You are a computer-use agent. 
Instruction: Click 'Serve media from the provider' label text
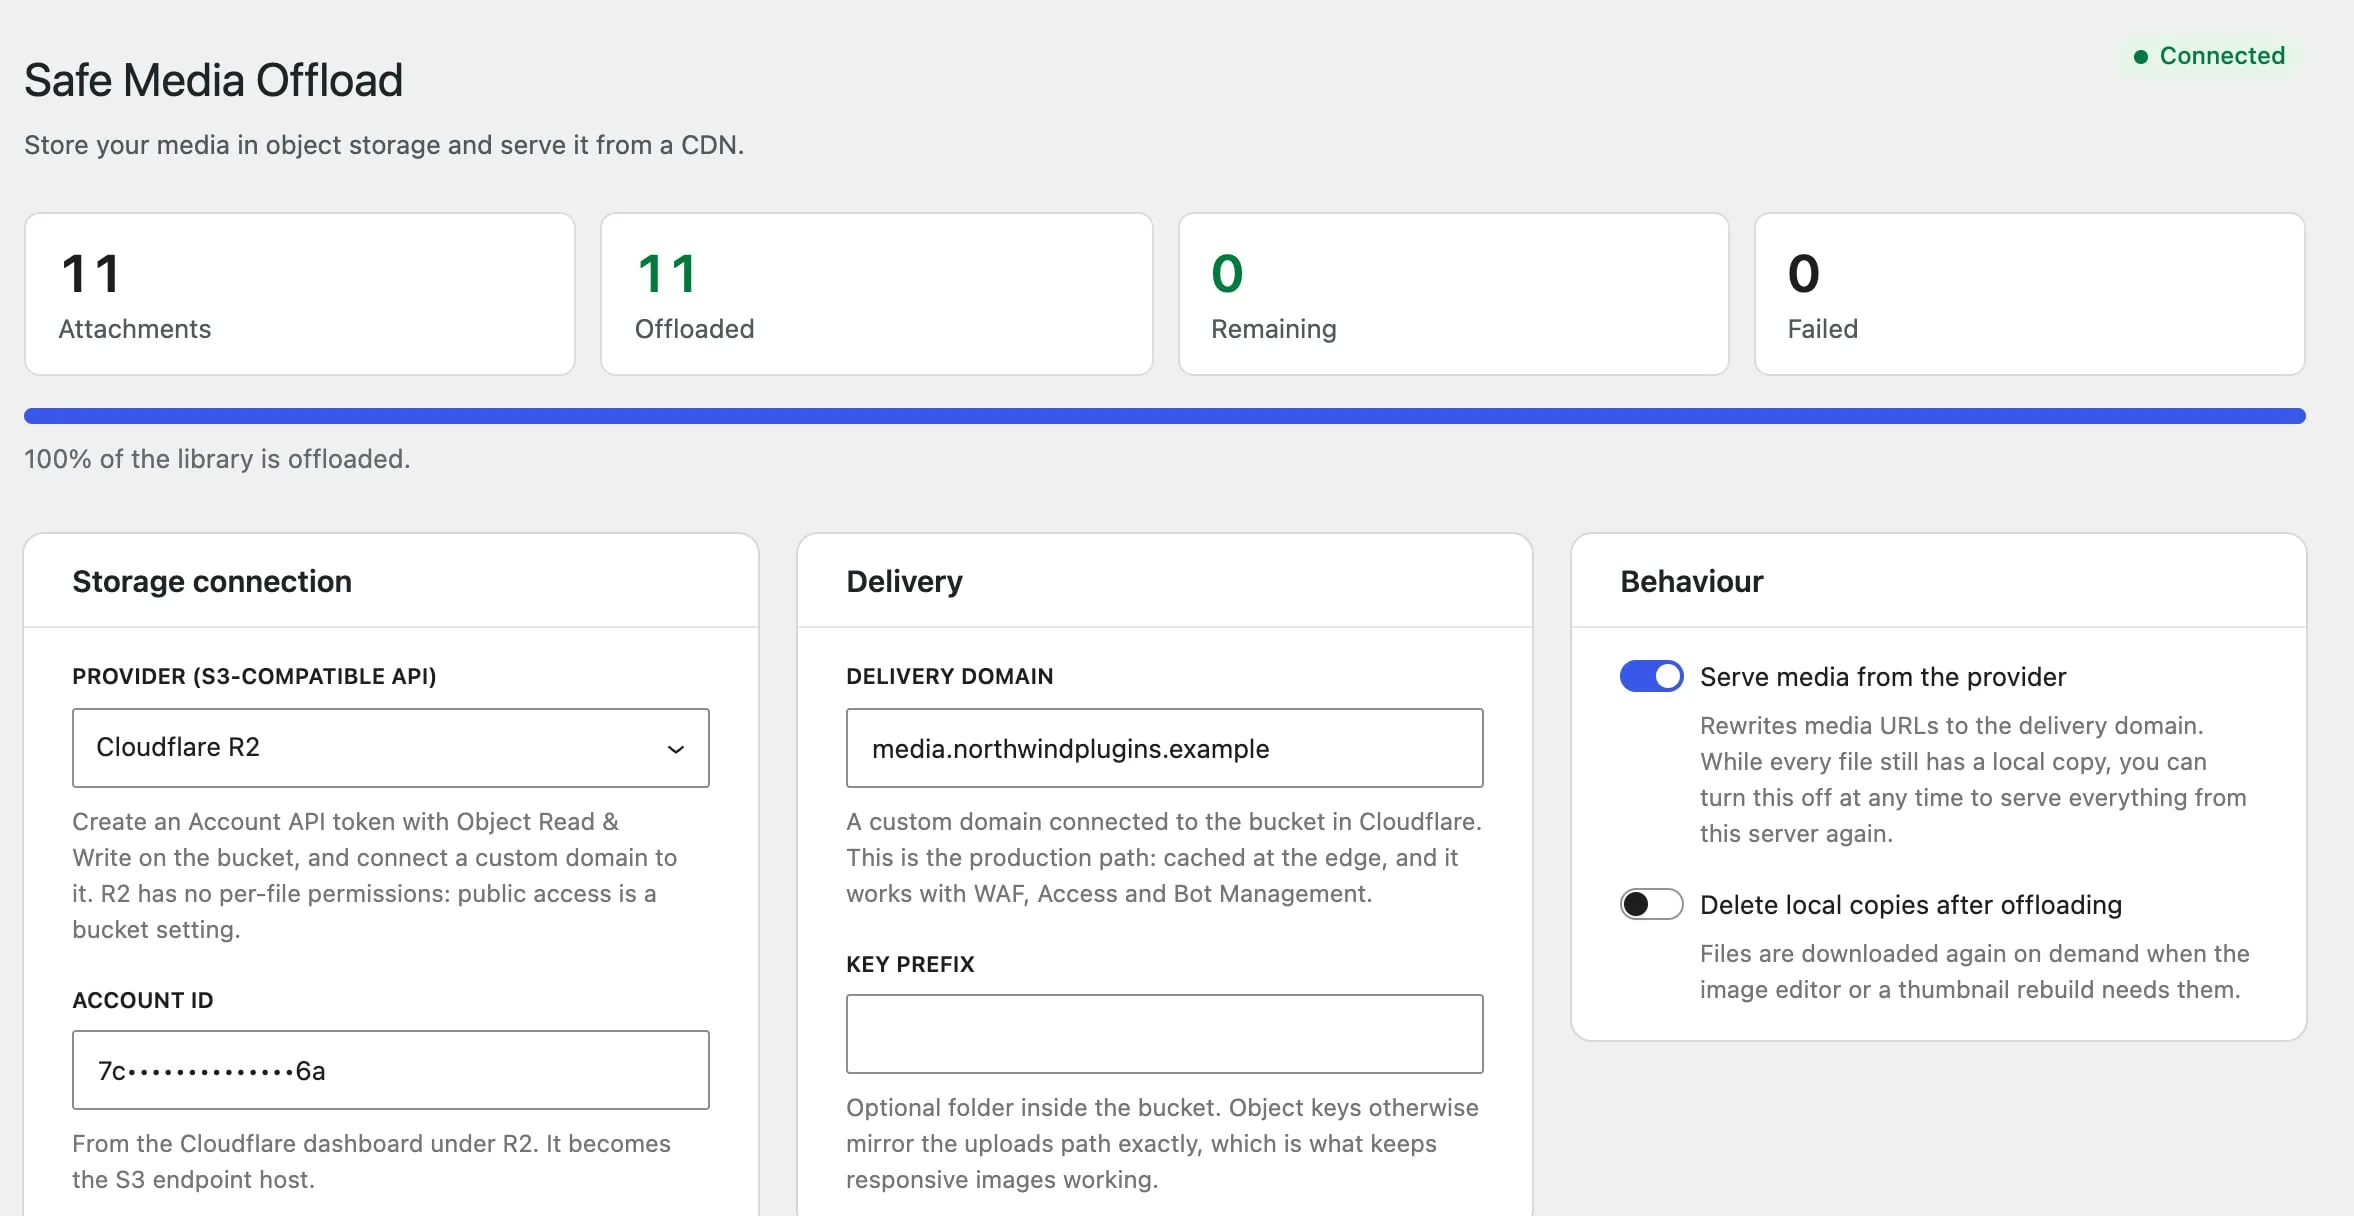click(1883, 677)
